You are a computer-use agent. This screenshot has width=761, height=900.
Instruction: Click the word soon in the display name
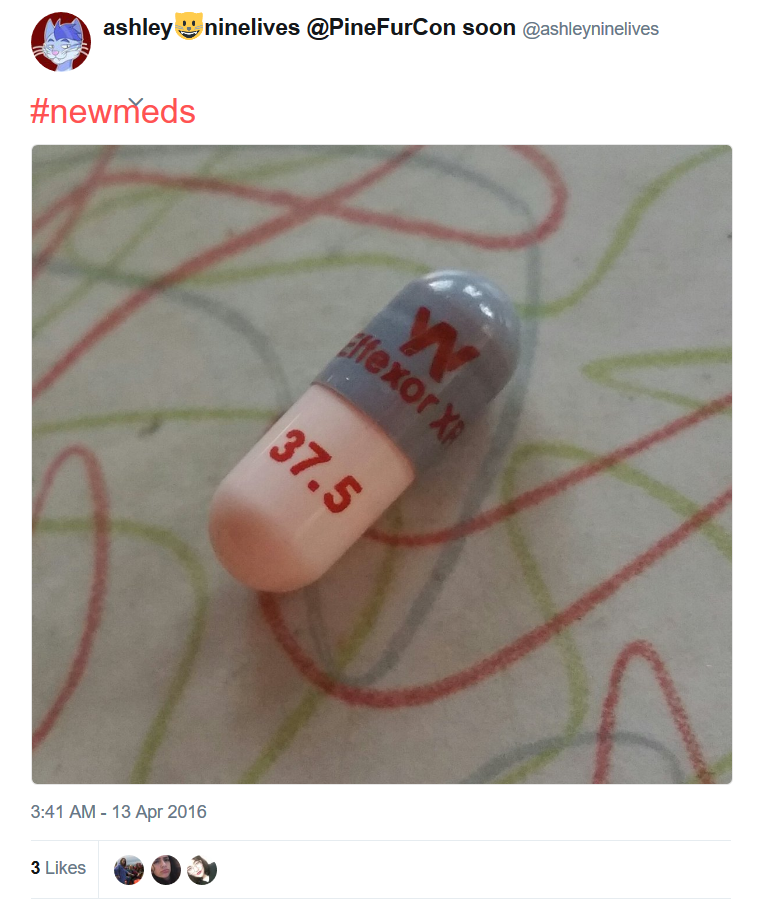(489, 28)
